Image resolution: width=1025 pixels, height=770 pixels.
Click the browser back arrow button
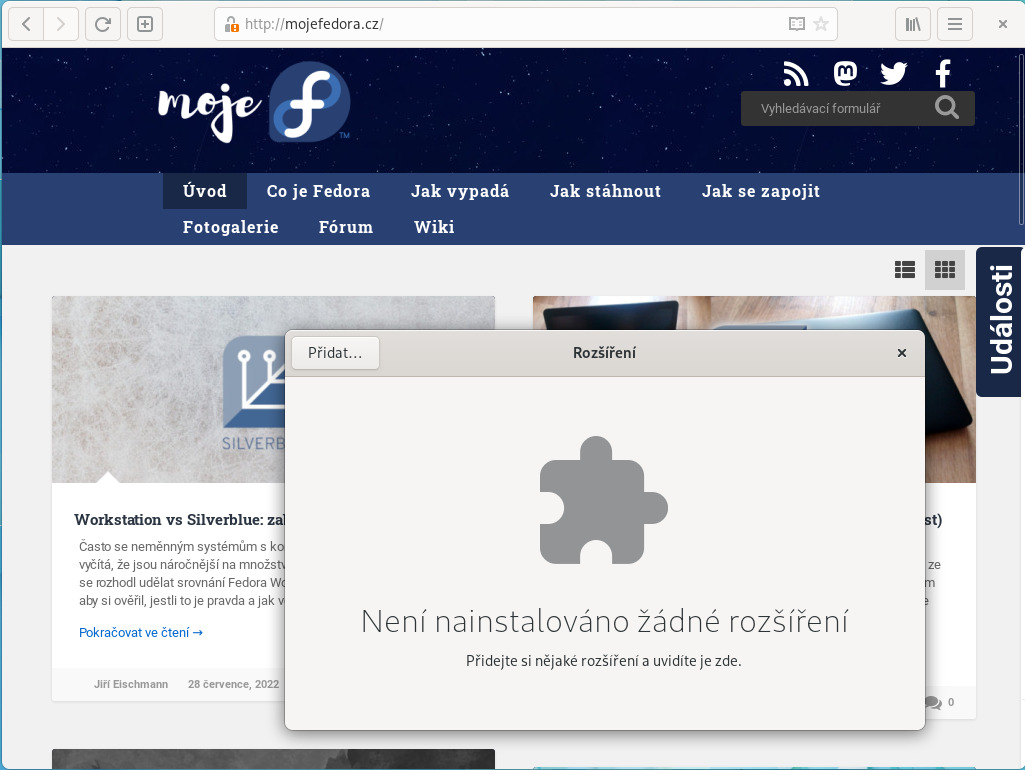(26, 24)
